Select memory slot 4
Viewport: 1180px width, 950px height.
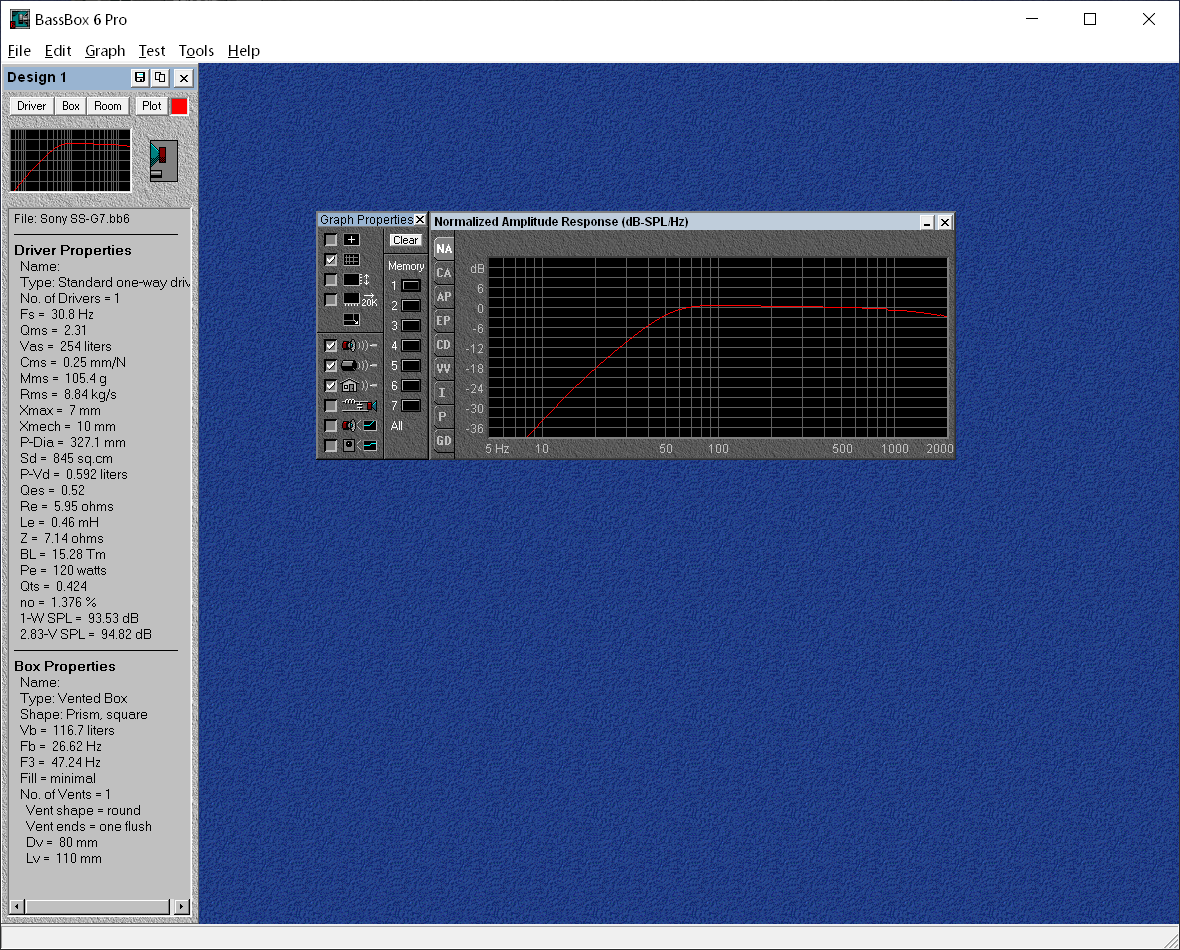point(411,346)
